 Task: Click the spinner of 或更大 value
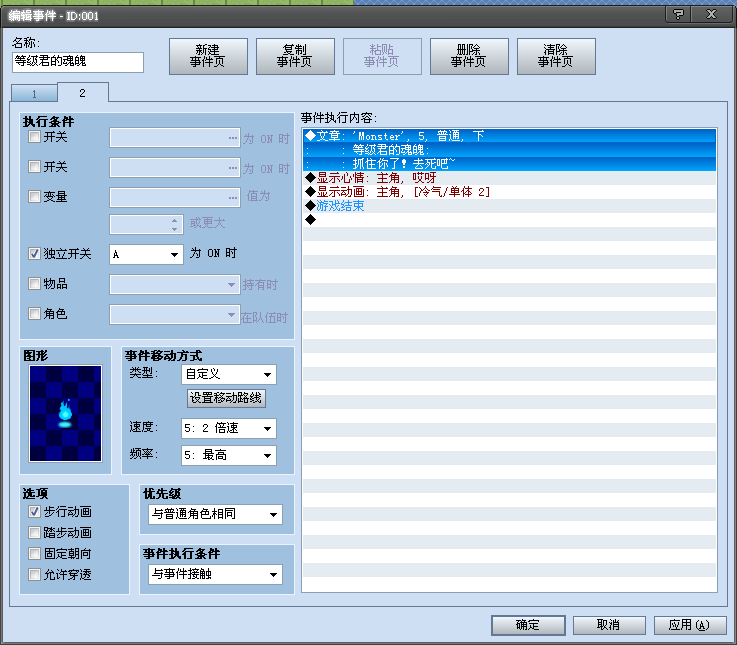pyautogui.click(x=174, y=224)
